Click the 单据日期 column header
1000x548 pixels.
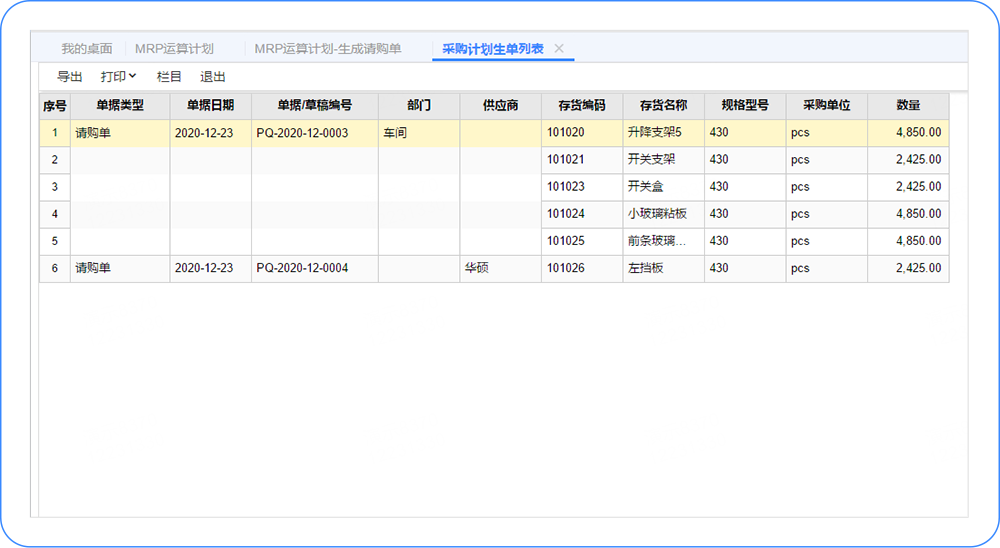pos(210,105)
